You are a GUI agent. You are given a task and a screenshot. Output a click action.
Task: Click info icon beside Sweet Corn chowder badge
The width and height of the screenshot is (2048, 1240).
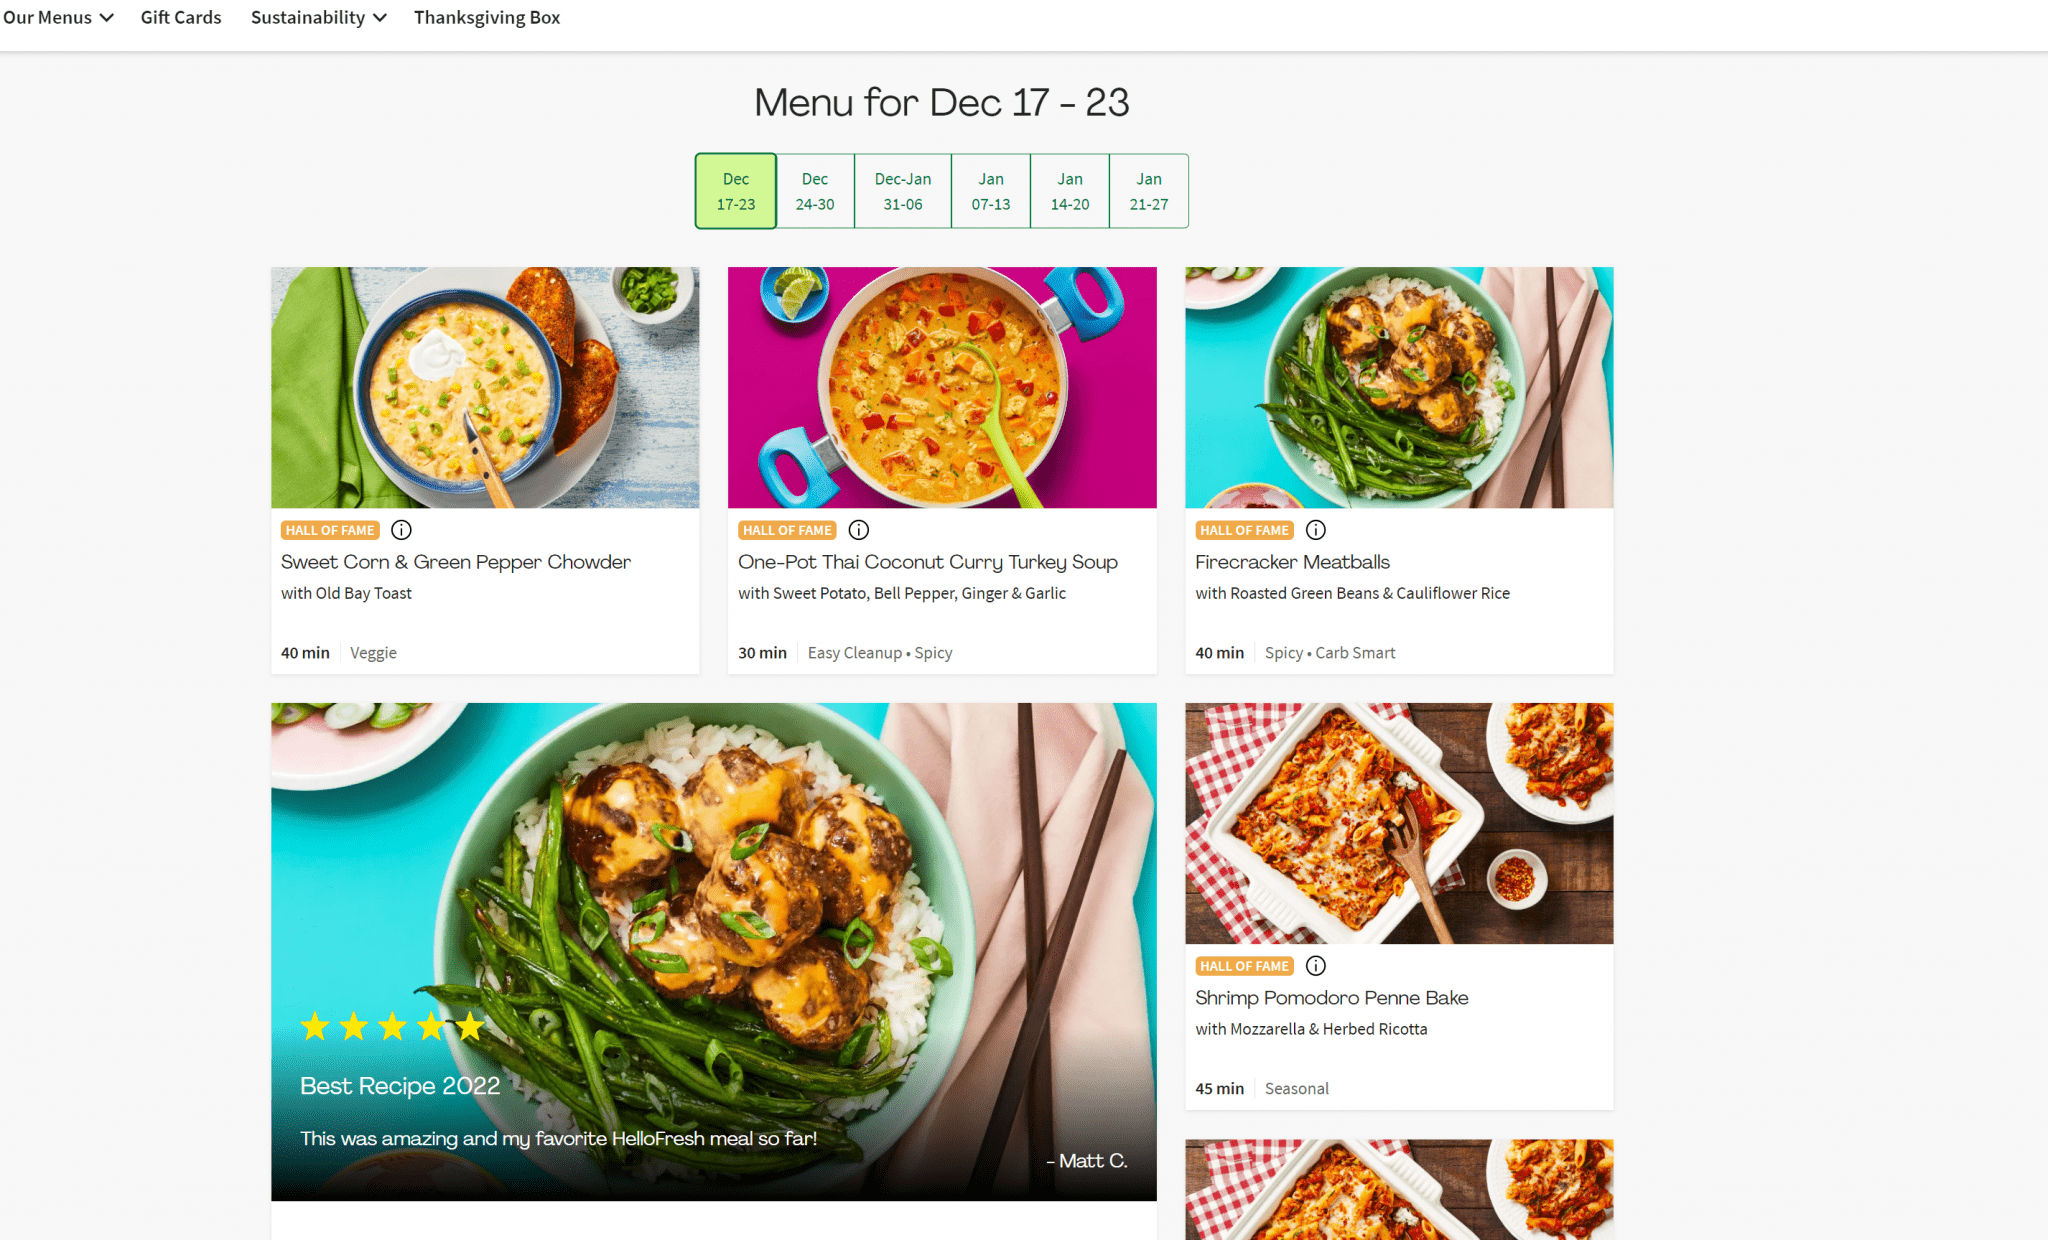coord(401,530)
